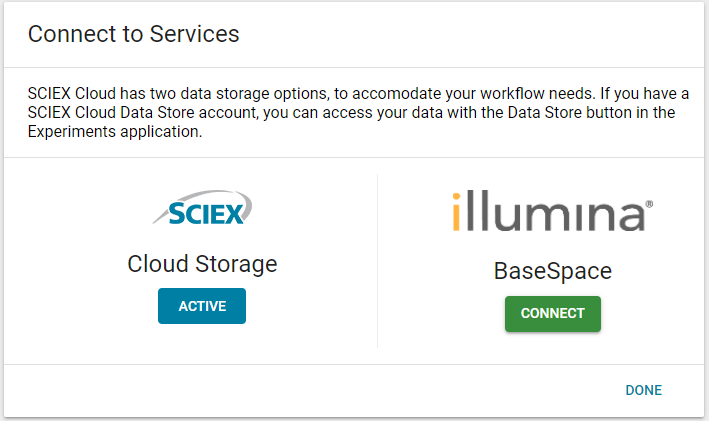Click the horizontal line below the title

(354, 68)
